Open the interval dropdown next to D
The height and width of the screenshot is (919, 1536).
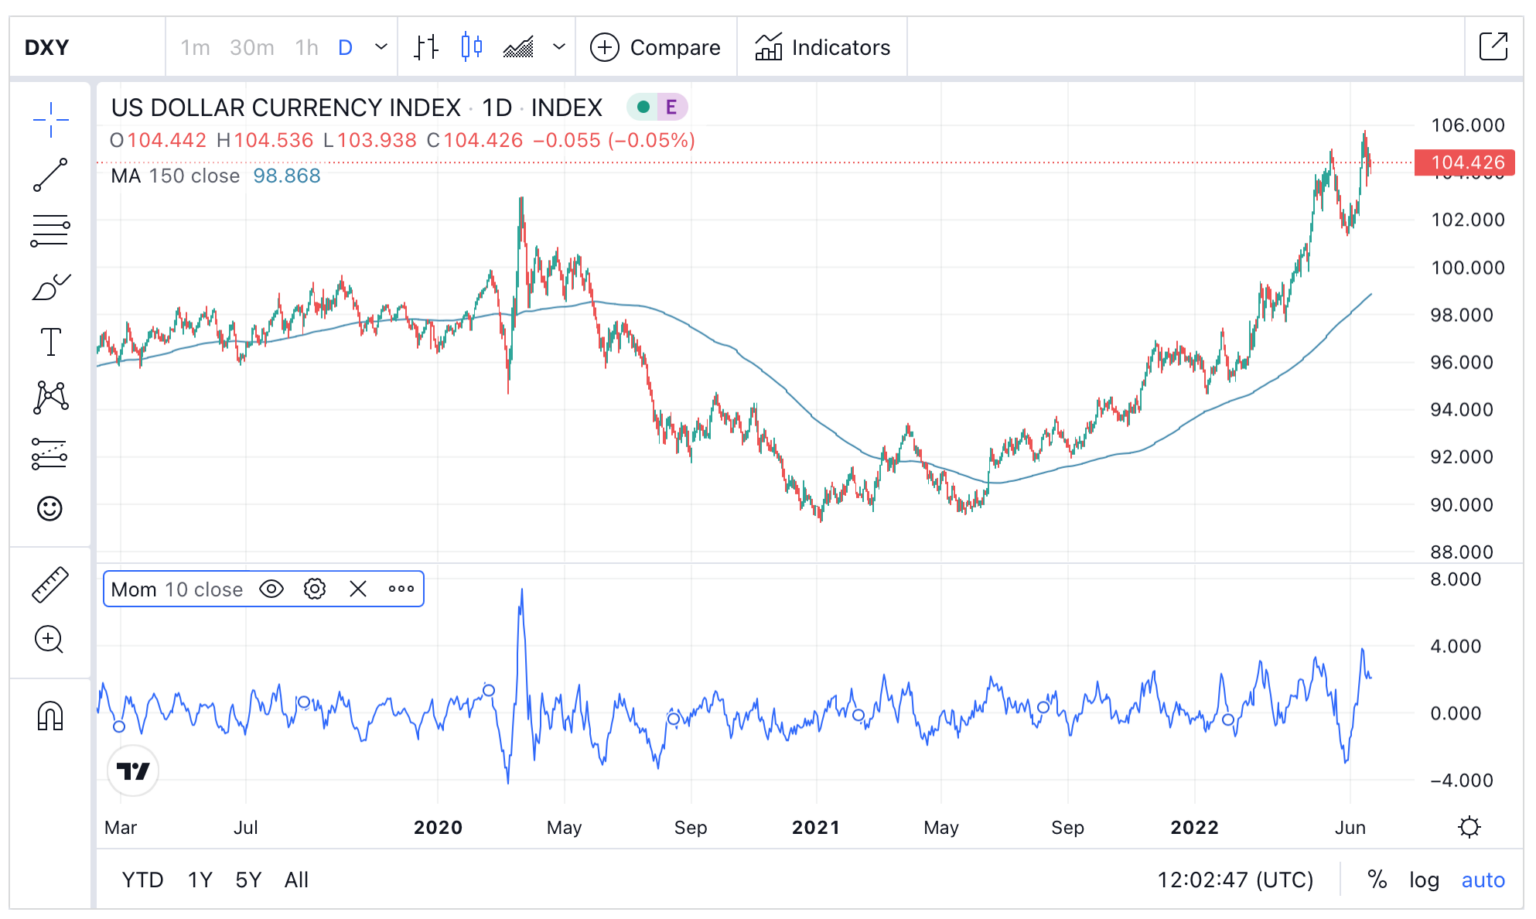tap(378, 46)
